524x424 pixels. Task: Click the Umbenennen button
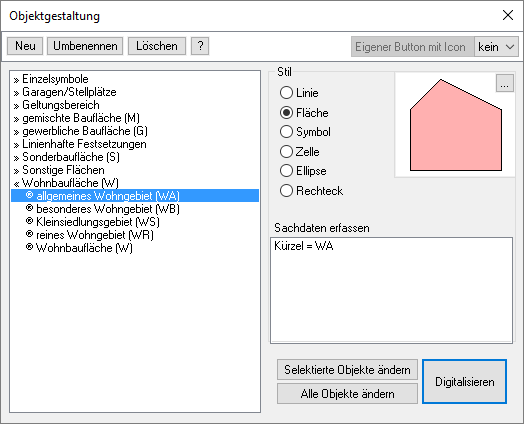click(85, 46)
